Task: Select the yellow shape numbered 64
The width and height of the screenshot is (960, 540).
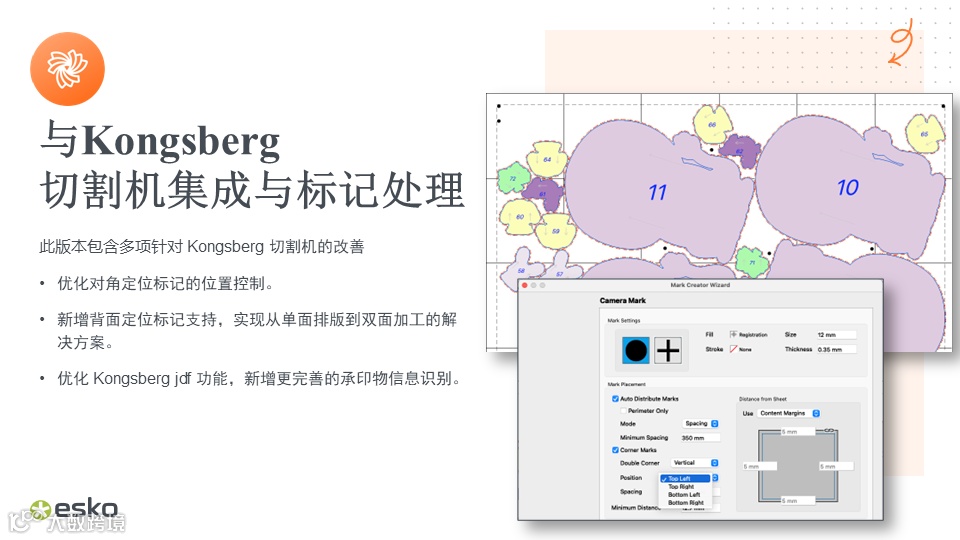Action: pos(547,159)
